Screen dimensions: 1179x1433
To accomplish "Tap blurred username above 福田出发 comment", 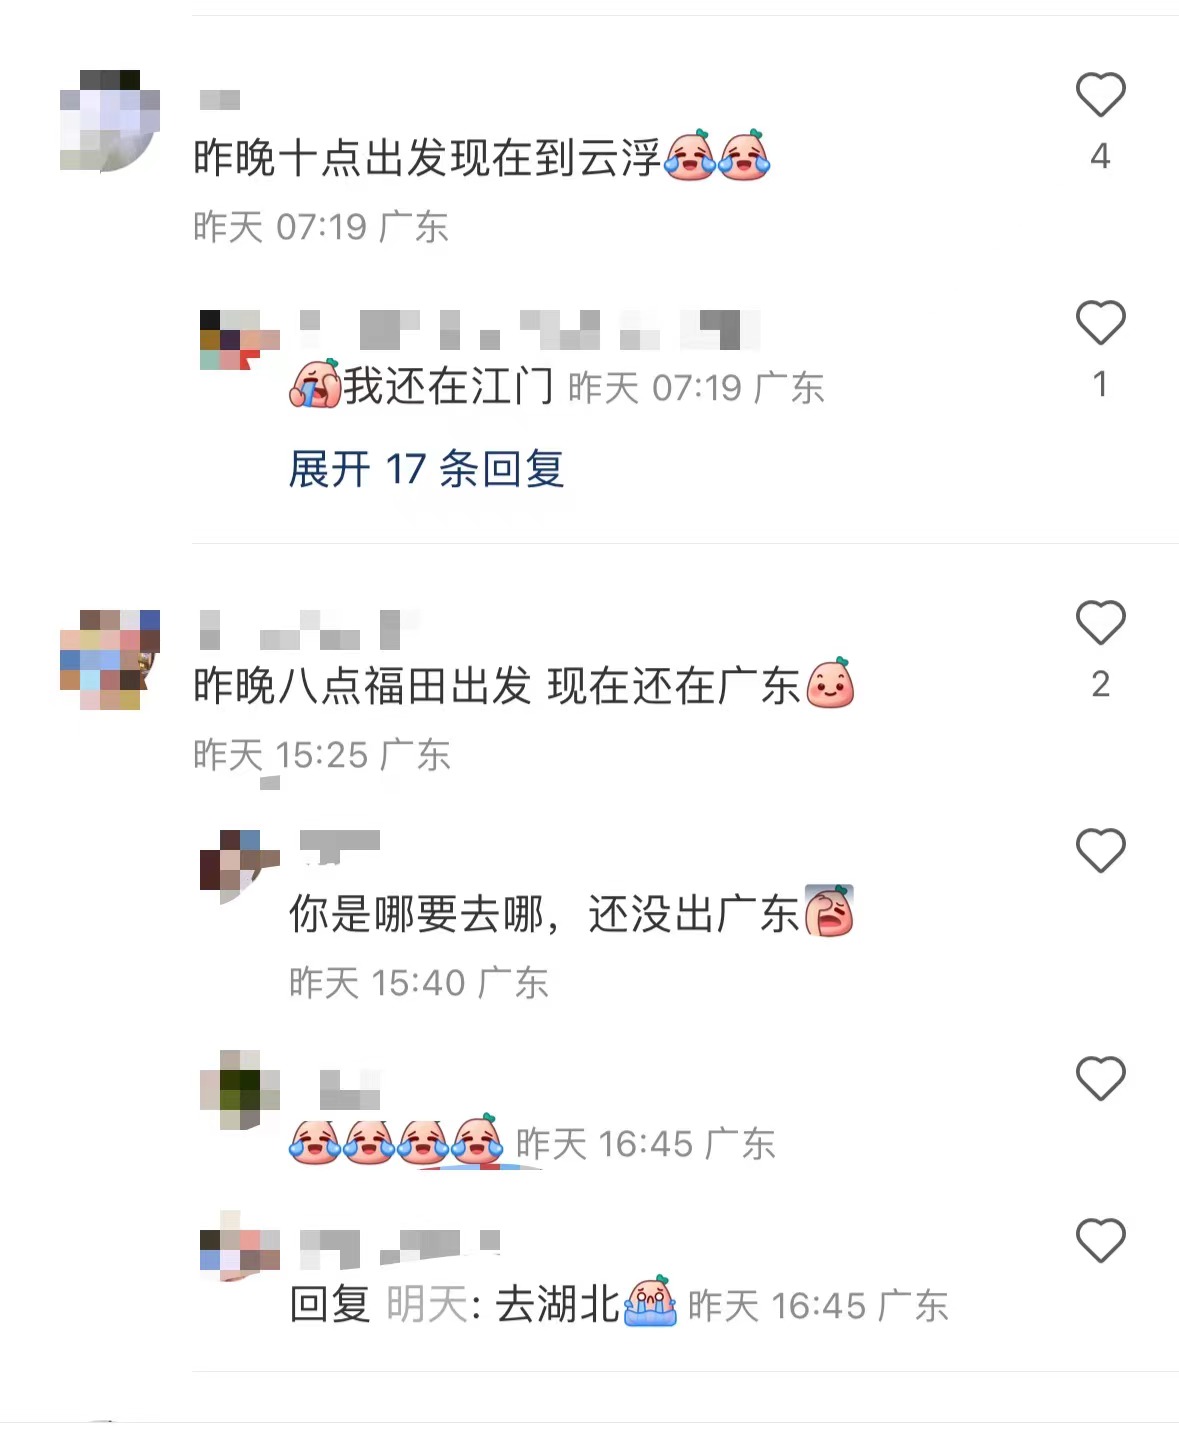I will tap(310, 630).
